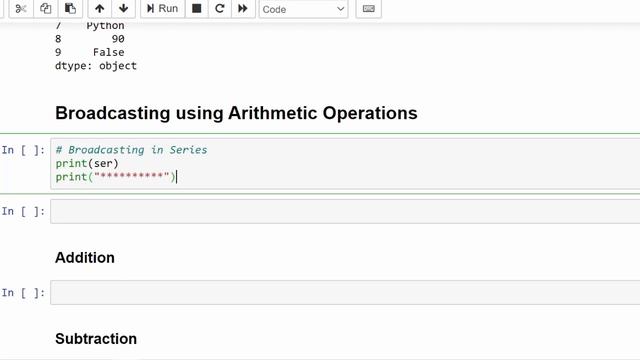
Task: Select the Broadcasting using Arithmetic Operations heading
Action: [x=236, y=113]
